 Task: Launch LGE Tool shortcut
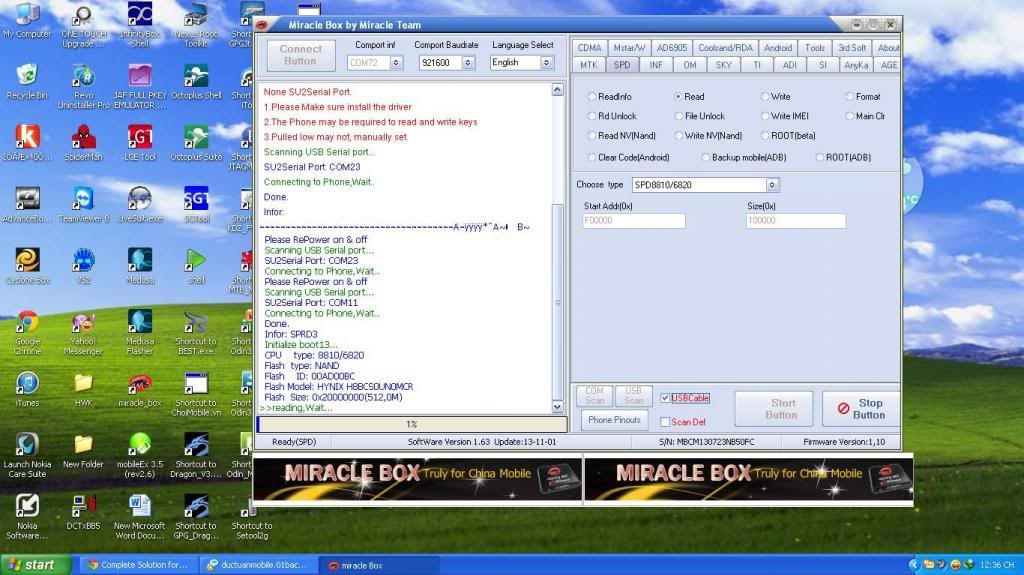pos(140,143)
